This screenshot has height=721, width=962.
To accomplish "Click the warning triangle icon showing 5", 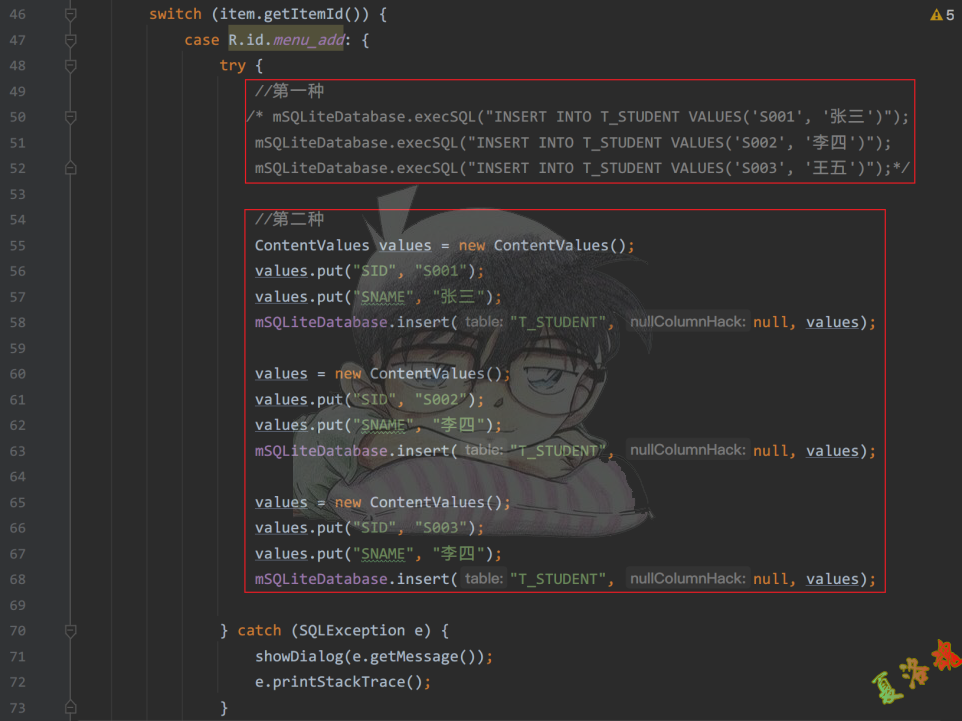I will [x=936, y=15].
